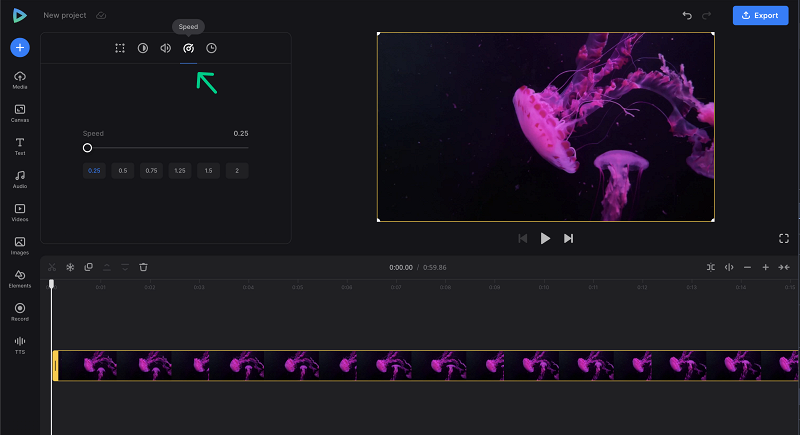
Task: Move the clip layer down
Action: [125, 267]
